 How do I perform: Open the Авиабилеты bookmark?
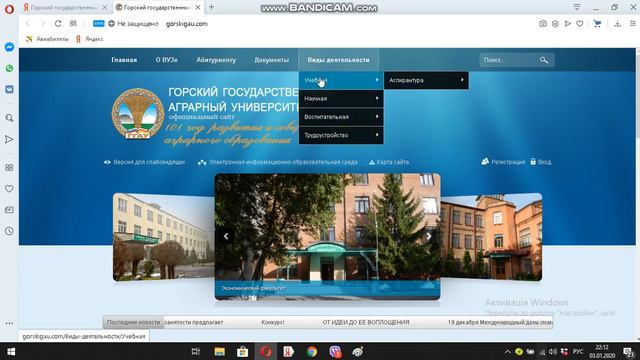[x=47, y=39]
